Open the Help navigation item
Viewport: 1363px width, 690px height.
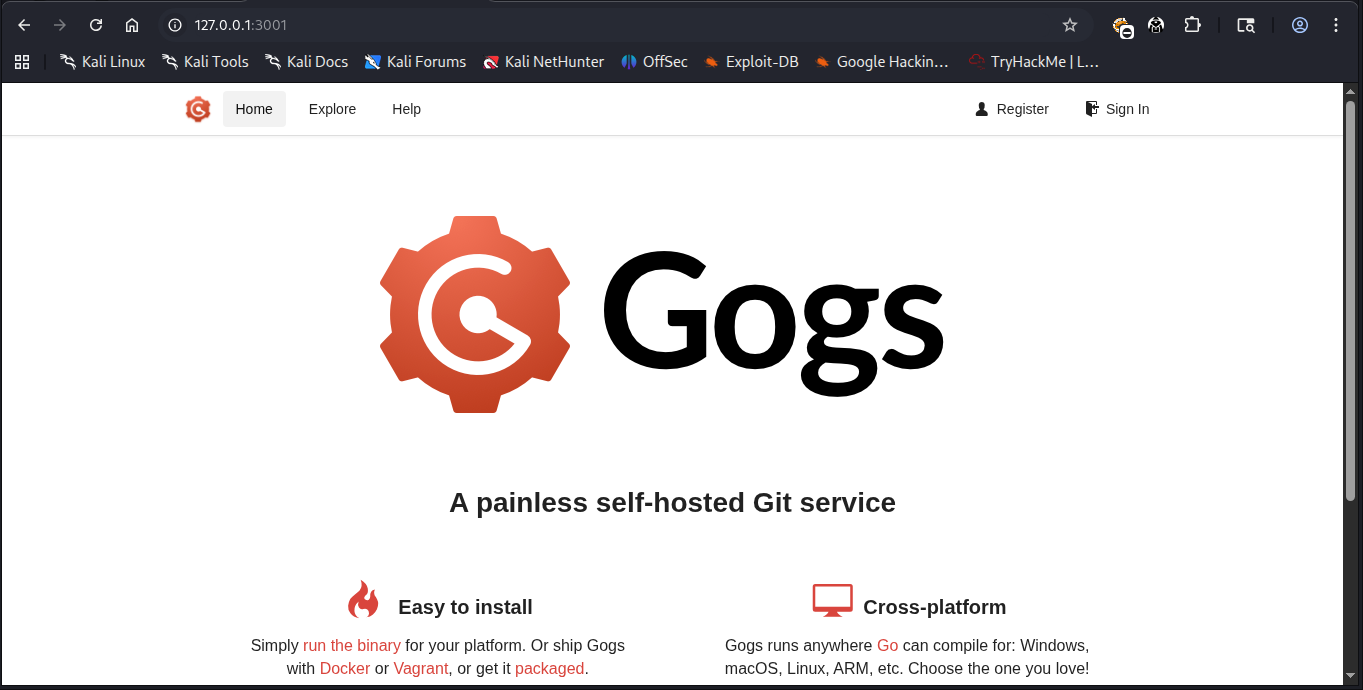coord(406,109)
